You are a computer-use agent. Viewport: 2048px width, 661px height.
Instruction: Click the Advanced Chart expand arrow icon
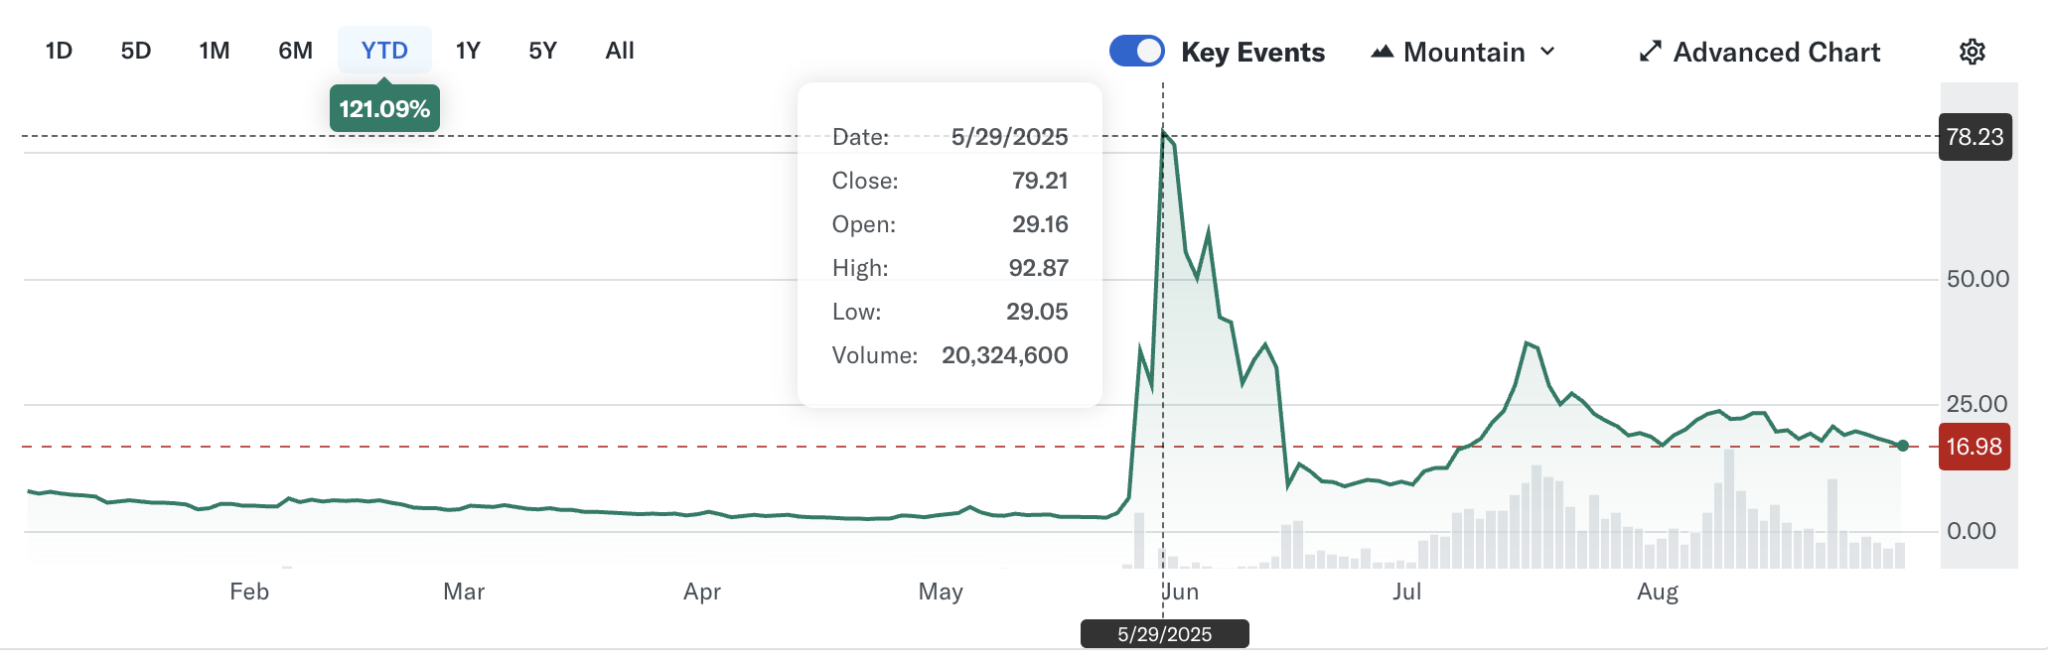1649,51
